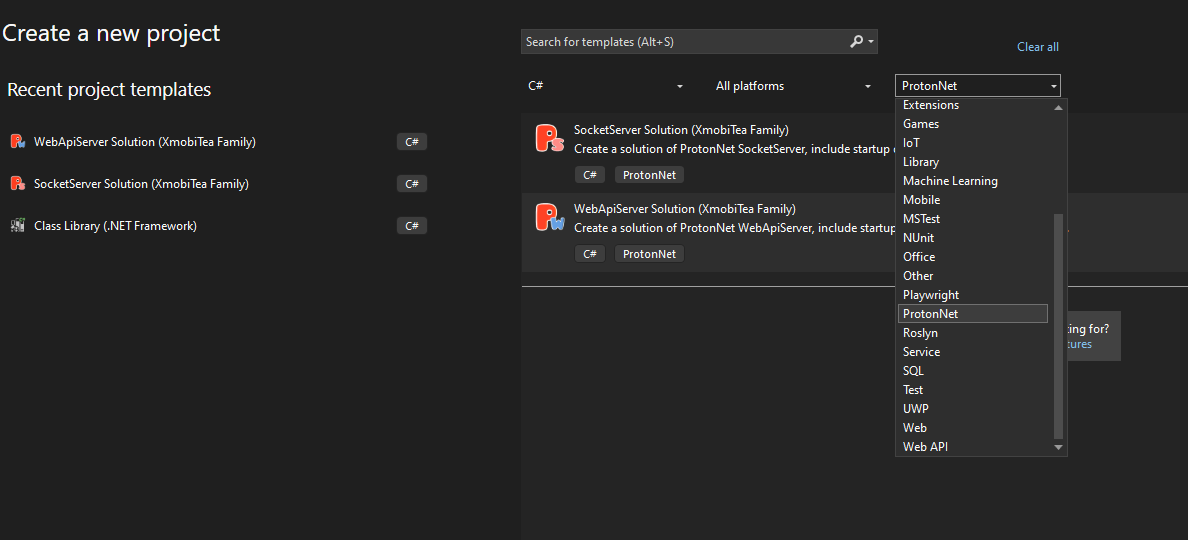Click the SocketServer Solution description text
The width and height of the screenshot is (1188, 540).
pyautogui.click(x=734, y=148)
